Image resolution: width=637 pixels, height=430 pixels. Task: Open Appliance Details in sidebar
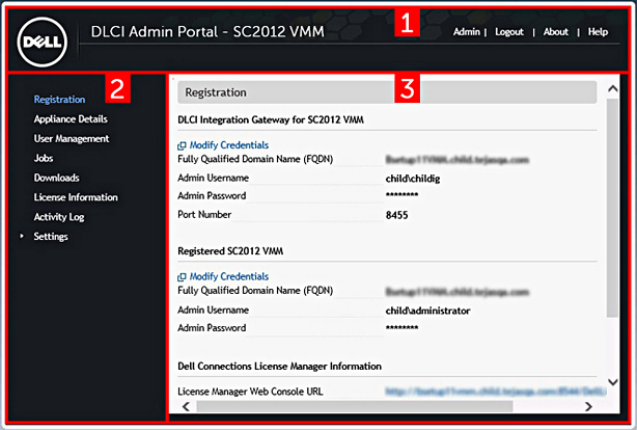pos(71,119)
